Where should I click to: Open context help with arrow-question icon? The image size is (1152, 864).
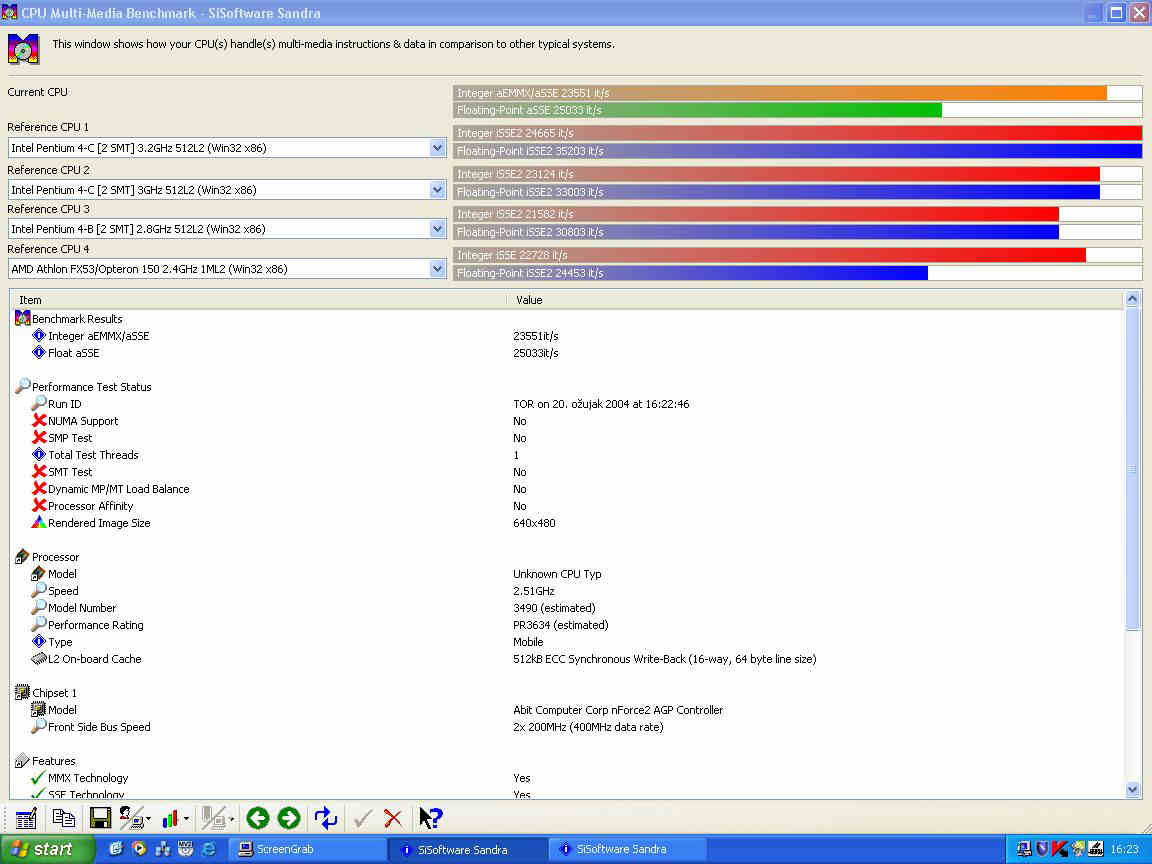coord(430,818)
